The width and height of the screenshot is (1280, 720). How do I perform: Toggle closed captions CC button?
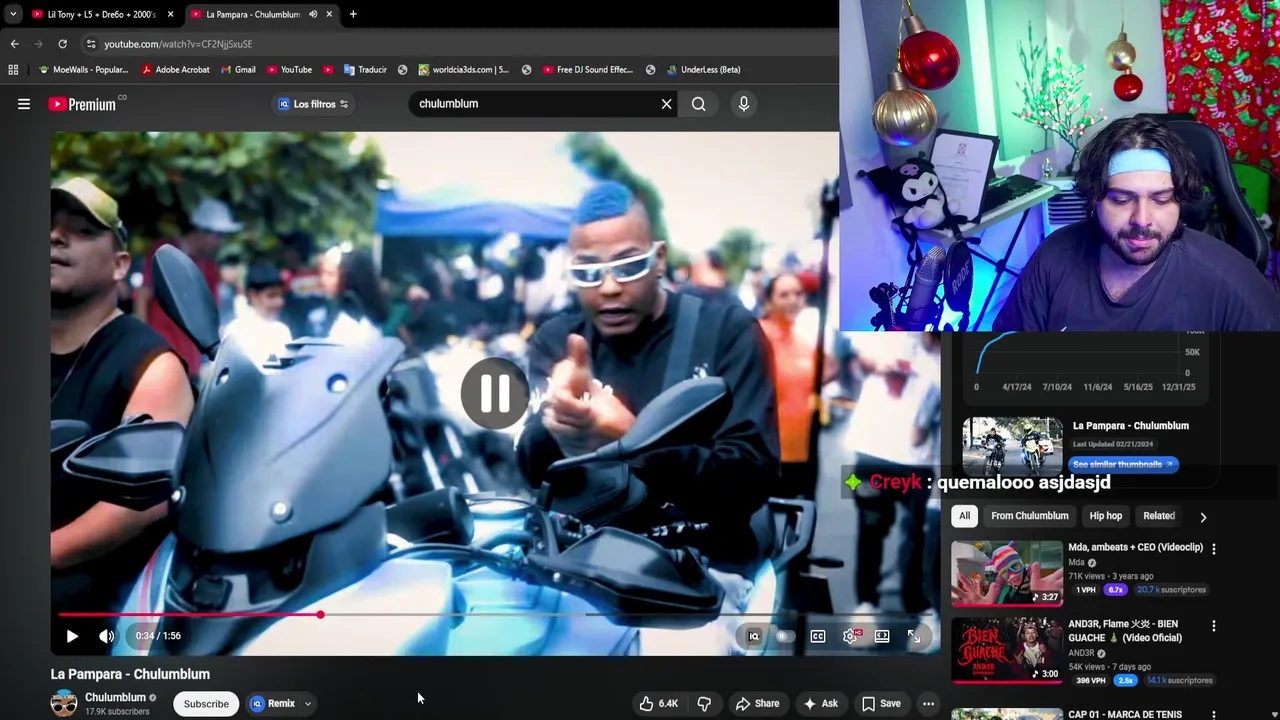click(818, 636)
